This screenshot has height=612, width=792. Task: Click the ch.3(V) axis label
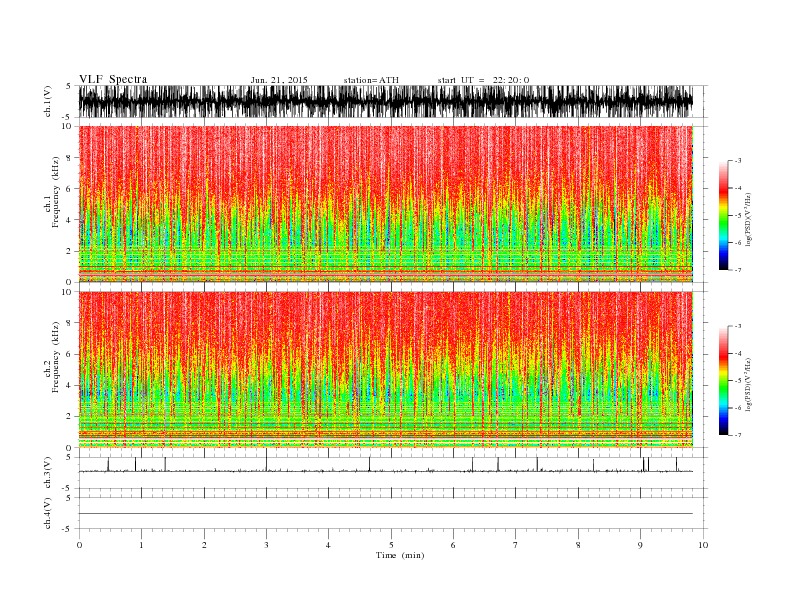47,473
